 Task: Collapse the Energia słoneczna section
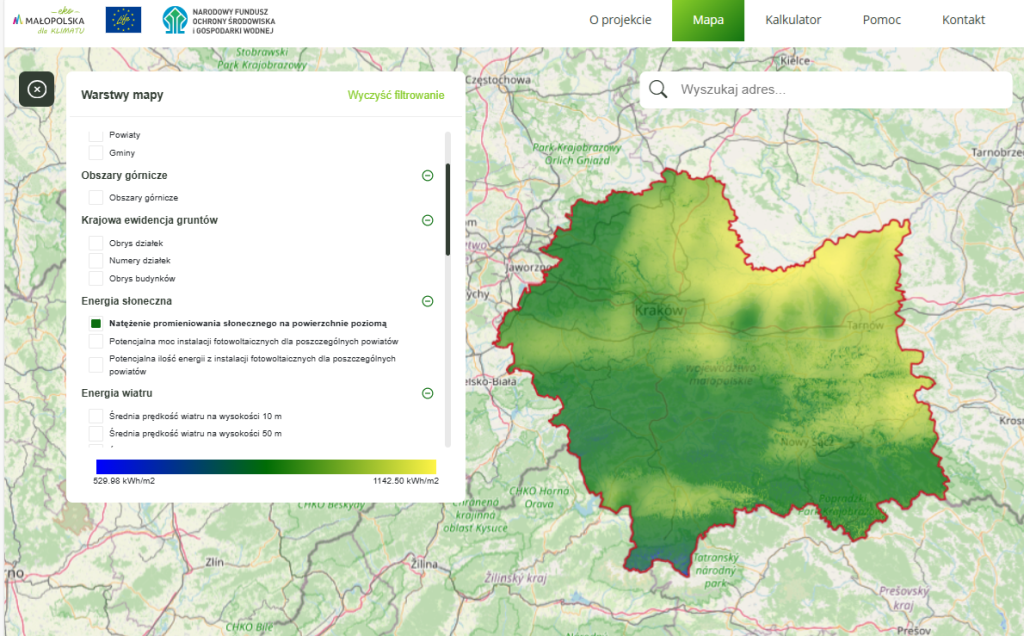427,300
